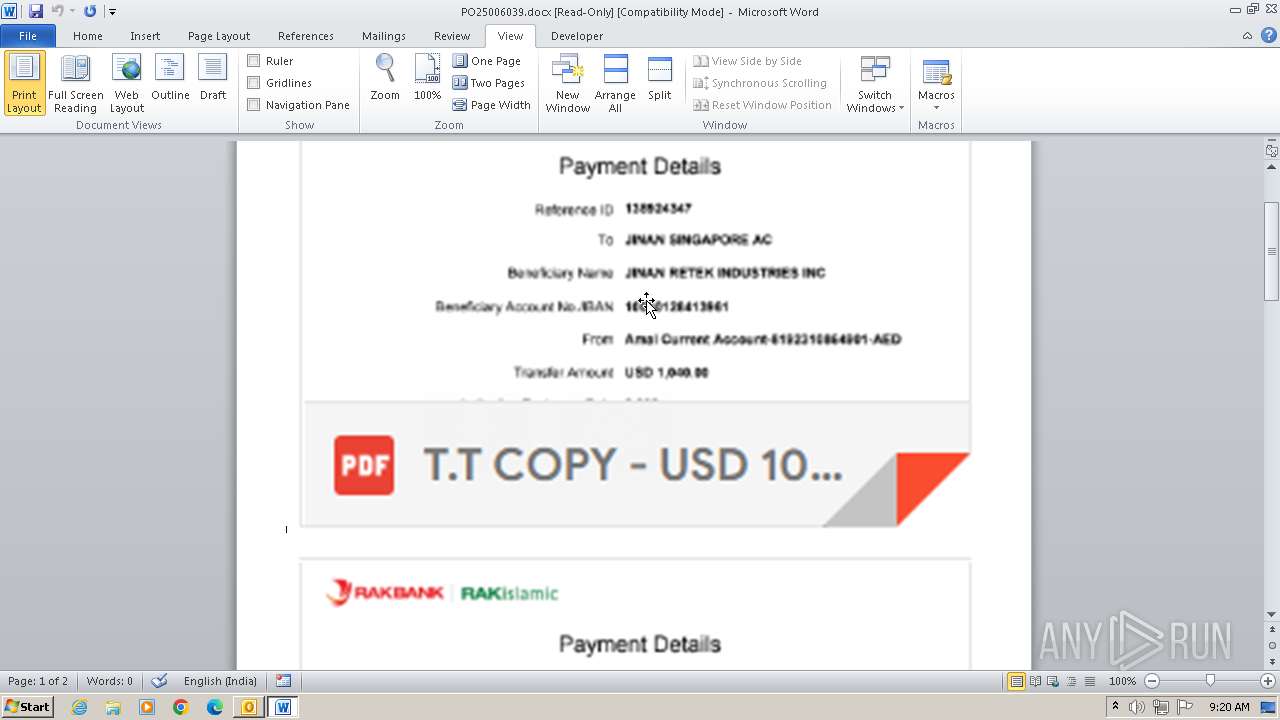This screenshot has width=1280, height=720.
Task: Switch to Print Layout view
Action: point(25,84)
